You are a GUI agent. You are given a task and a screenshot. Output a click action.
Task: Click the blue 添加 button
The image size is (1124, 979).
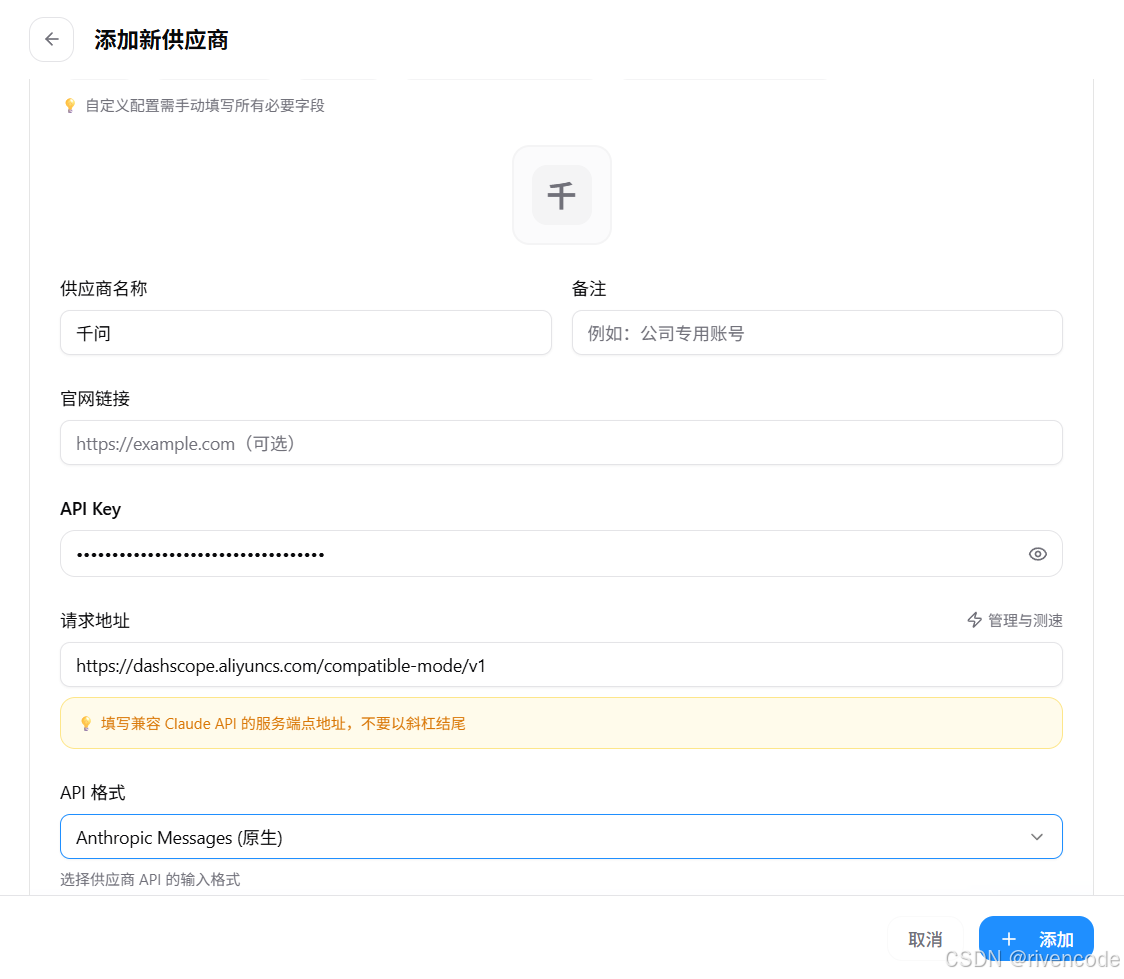[x=1037, y=939]
